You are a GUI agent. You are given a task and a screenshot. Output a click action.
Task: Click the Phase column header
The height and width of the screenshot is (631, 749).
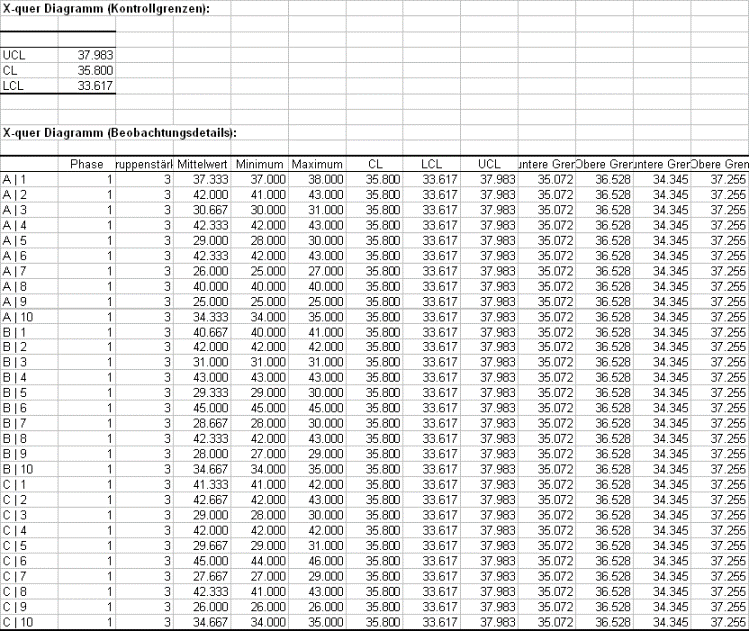point(87,163)
